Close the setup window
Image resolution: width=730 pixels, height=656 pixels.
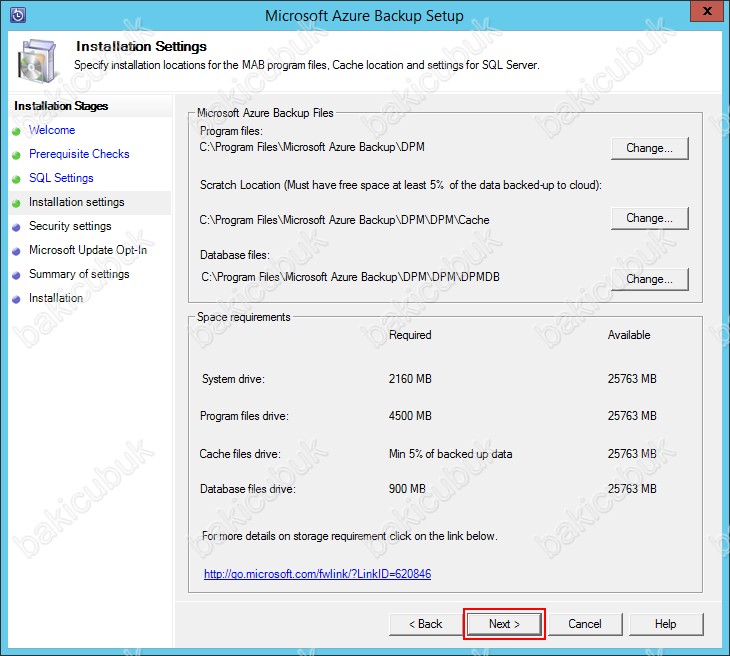[x=707, y=11]
